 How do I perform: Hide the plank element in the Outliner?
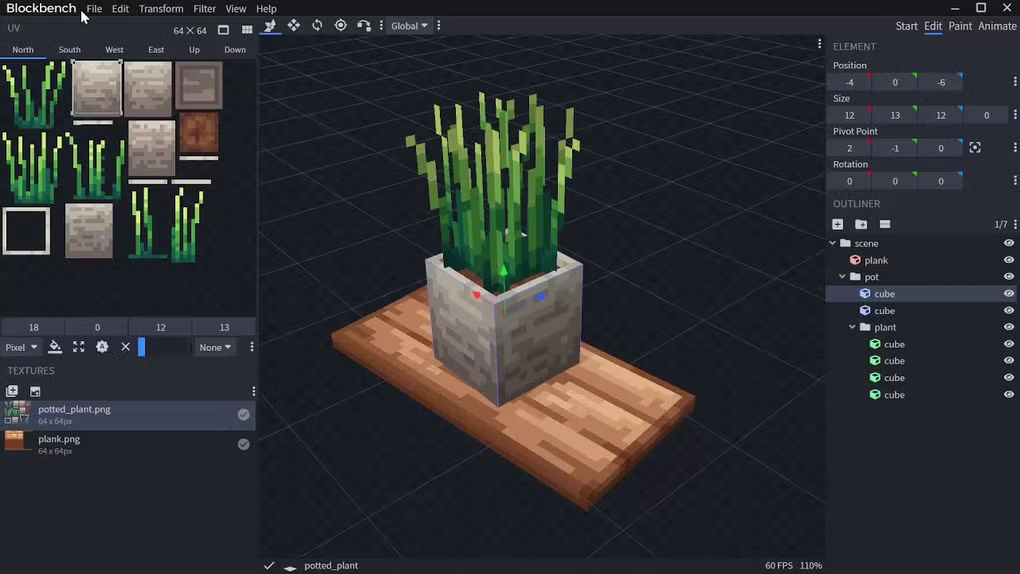click(x=1008, y=260)
